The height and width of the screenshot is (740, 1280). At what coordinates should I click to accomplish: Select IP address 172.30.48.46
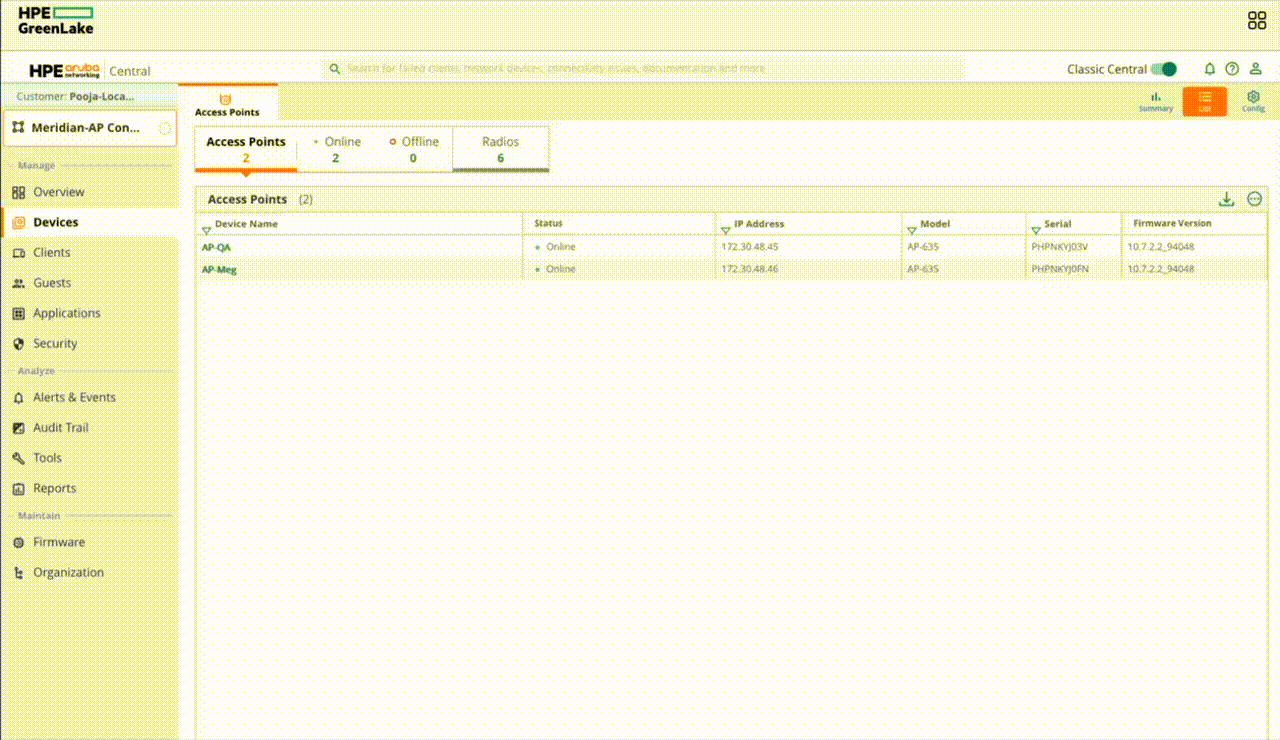[x=750, y=269]
